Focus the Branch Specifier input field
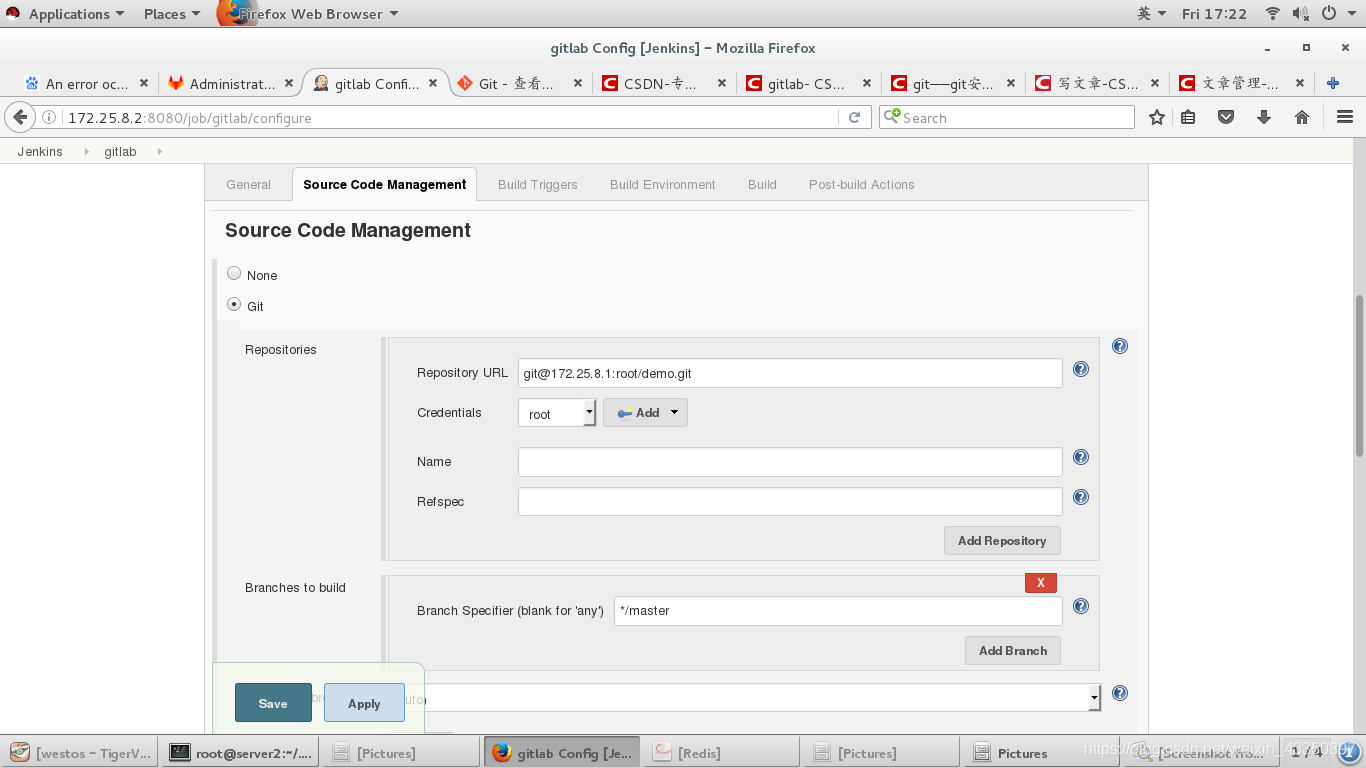This screenshot has height=768, width=1366. (x=838, y=611)
